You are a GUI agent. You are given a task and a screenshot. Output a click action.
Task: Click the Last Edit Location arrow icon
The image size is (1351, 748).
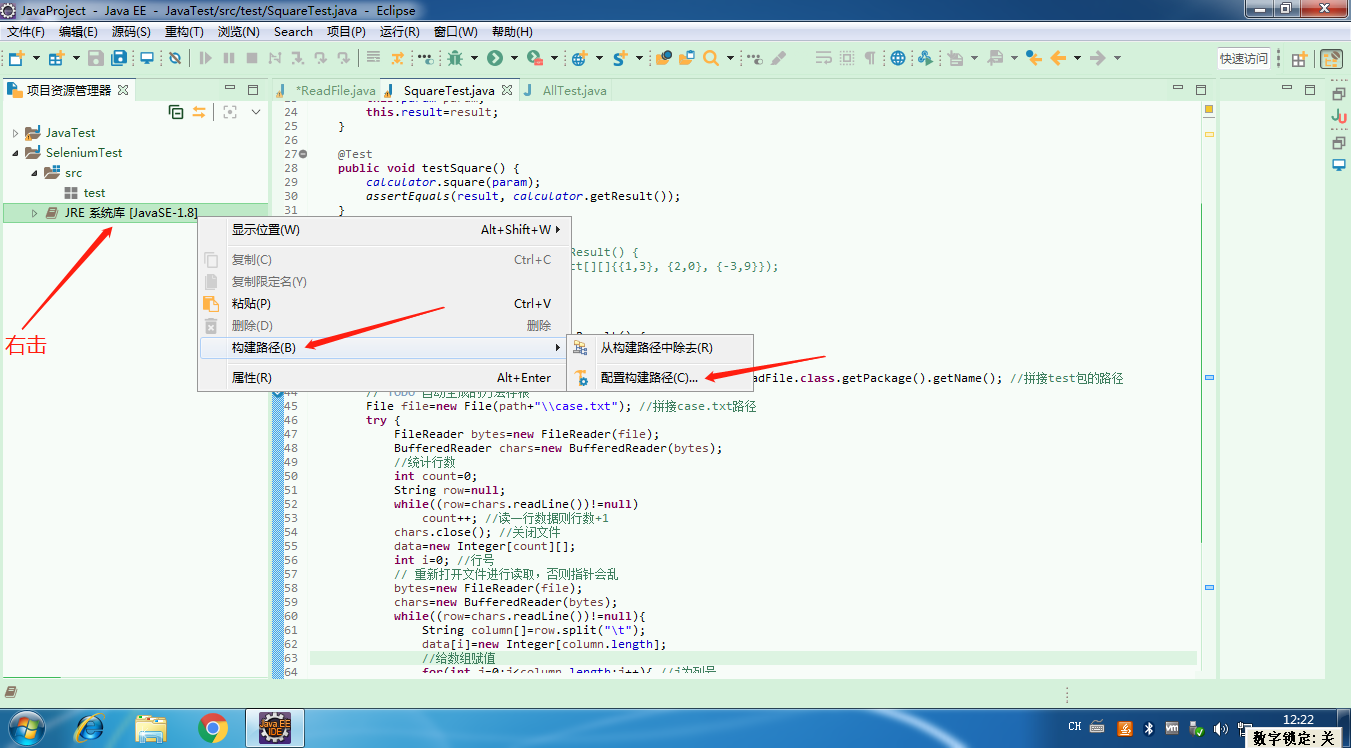pyautogui.click(x=1034, y=58)
